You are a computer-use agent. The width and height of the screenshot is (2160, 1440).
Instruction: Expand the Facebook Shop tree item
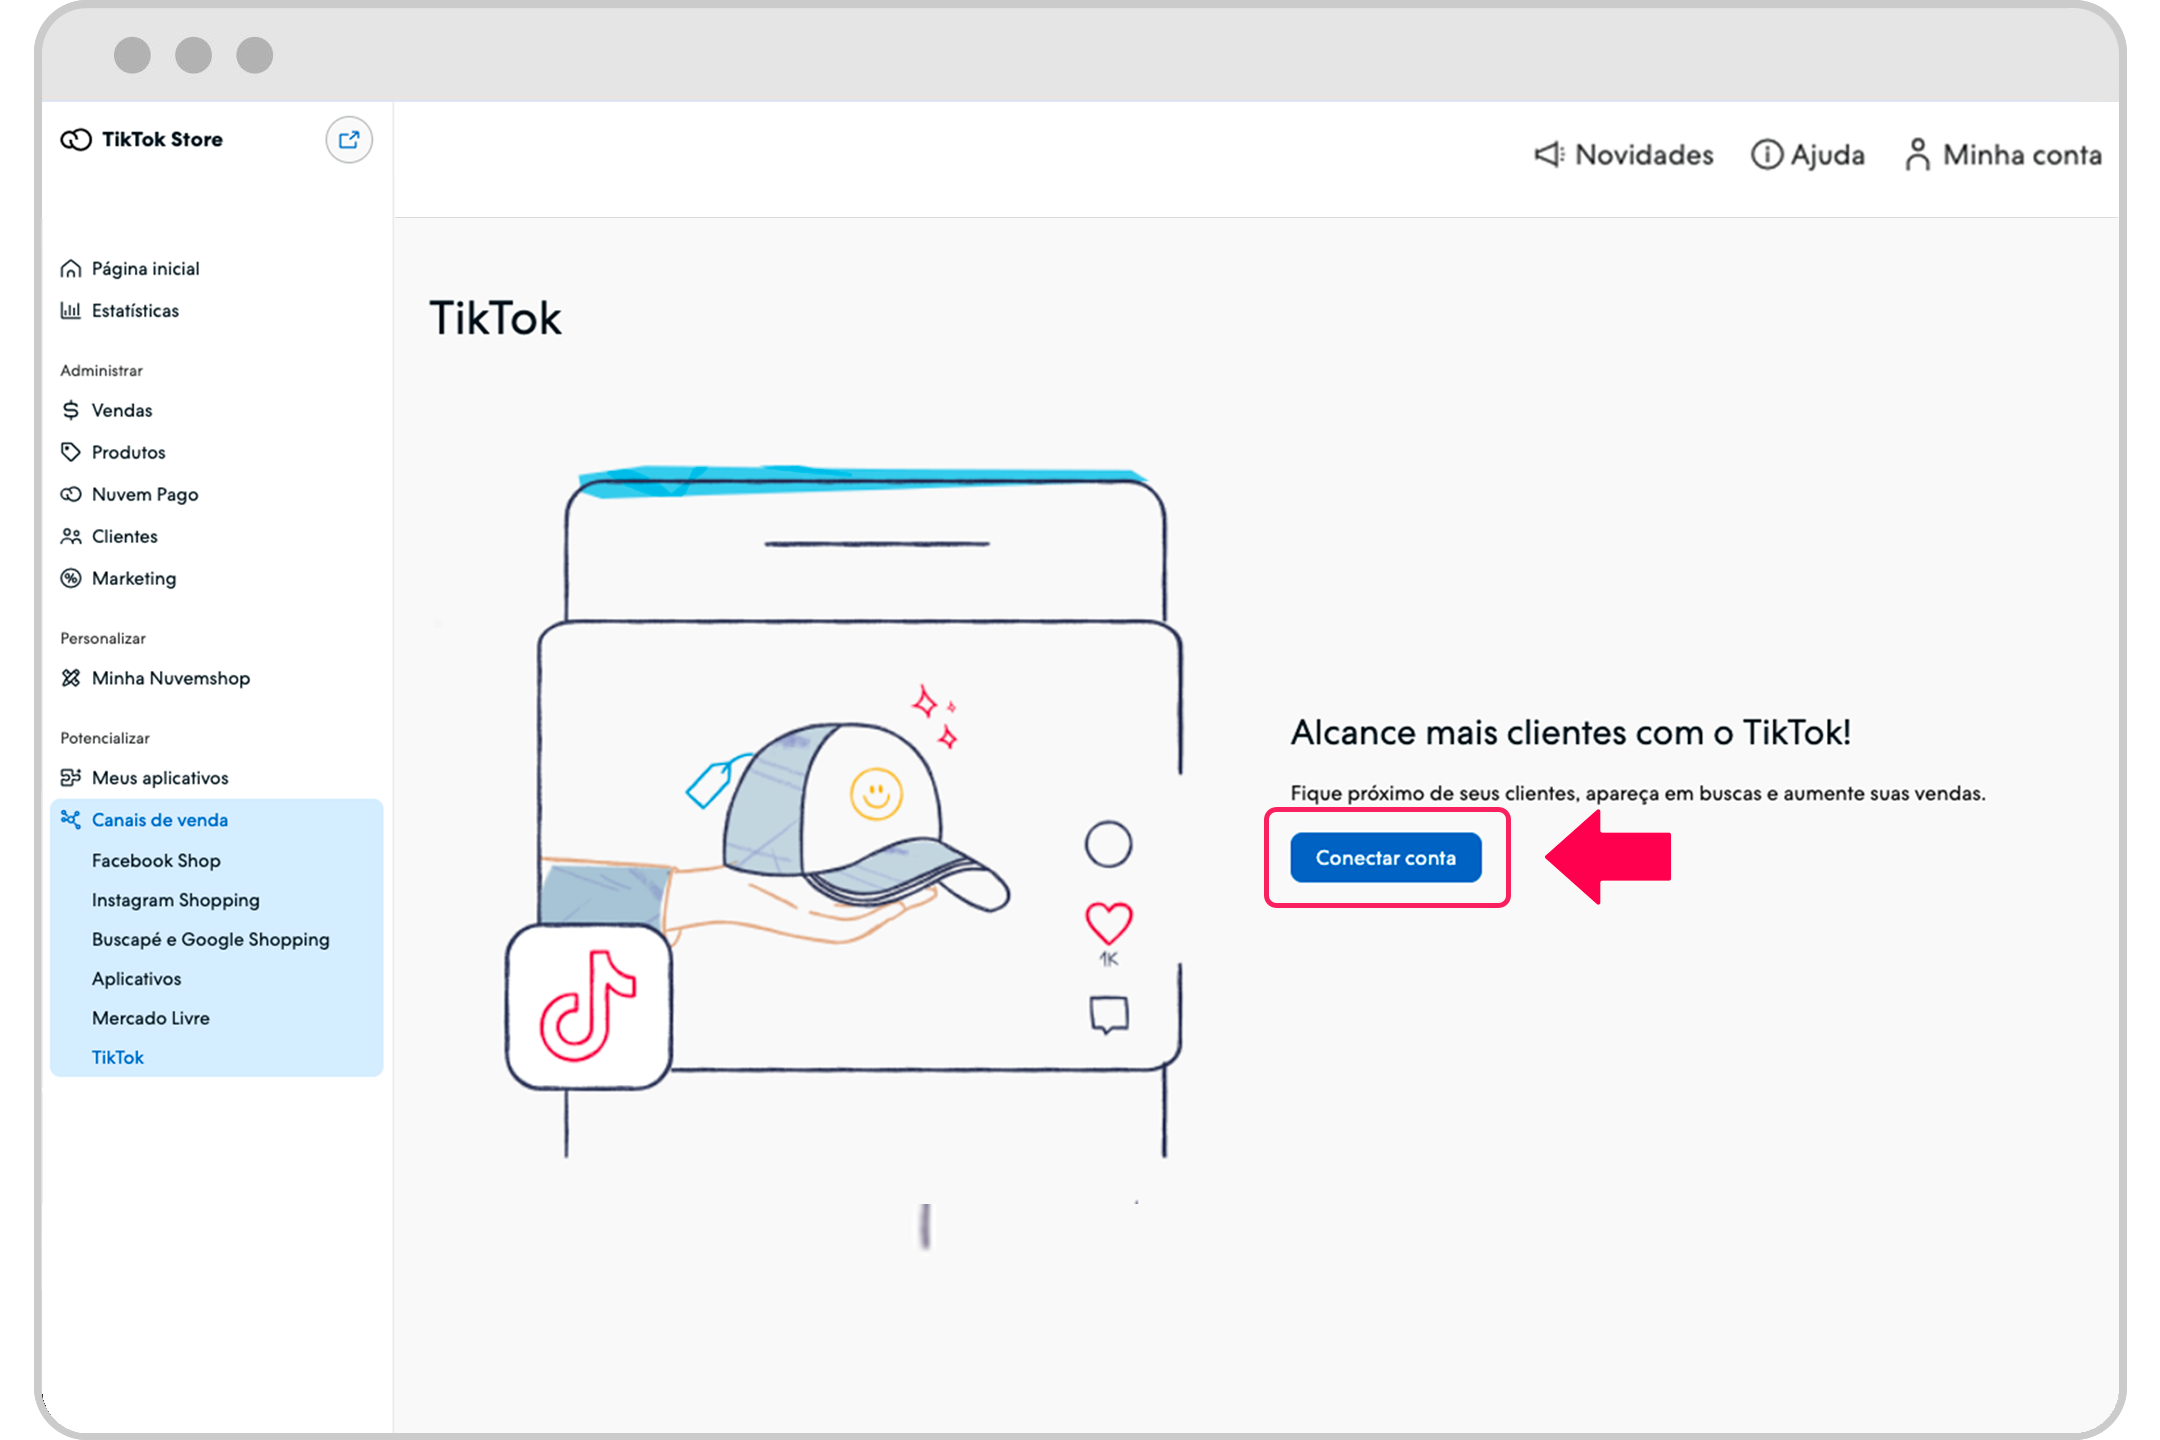pos(154,860)
